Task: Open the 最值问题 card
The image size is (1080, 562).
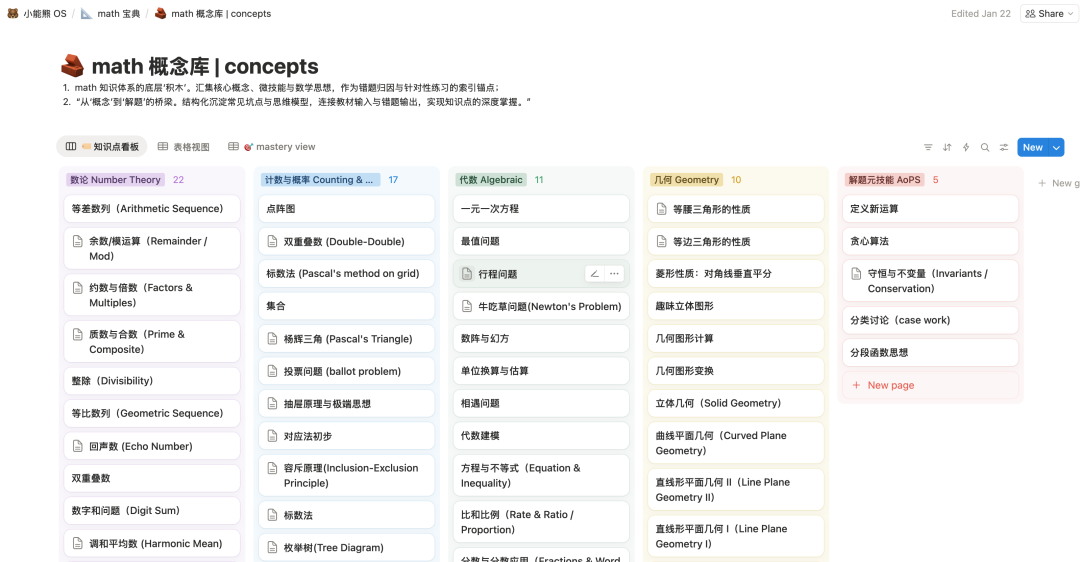Action: pyautogui.click(x=541, y=241)
